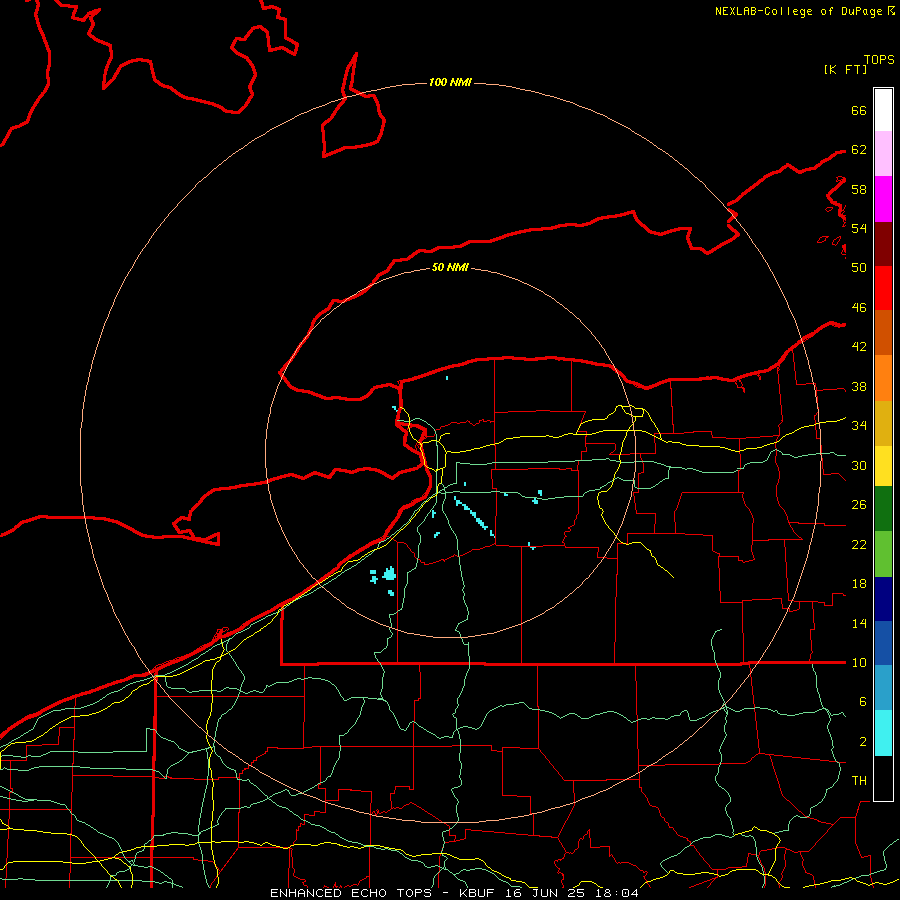Click the legend value 2

(x=863, y=742)
